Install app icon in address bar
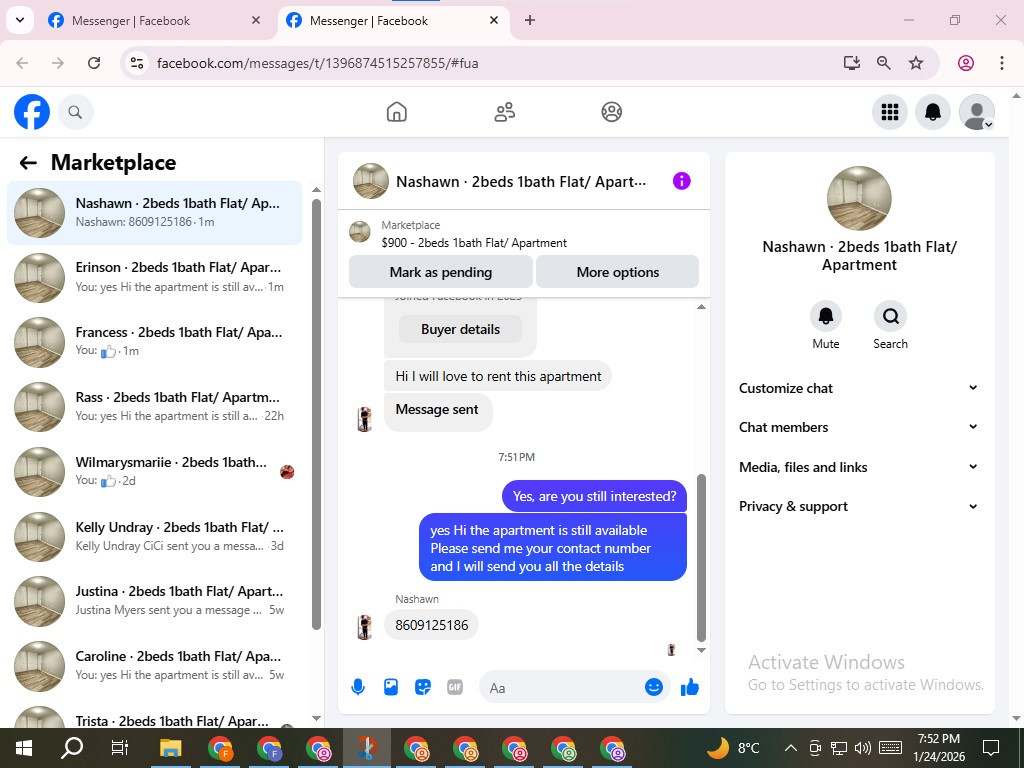The width and height of the screenshot is (1024, 768). [851, 63]
